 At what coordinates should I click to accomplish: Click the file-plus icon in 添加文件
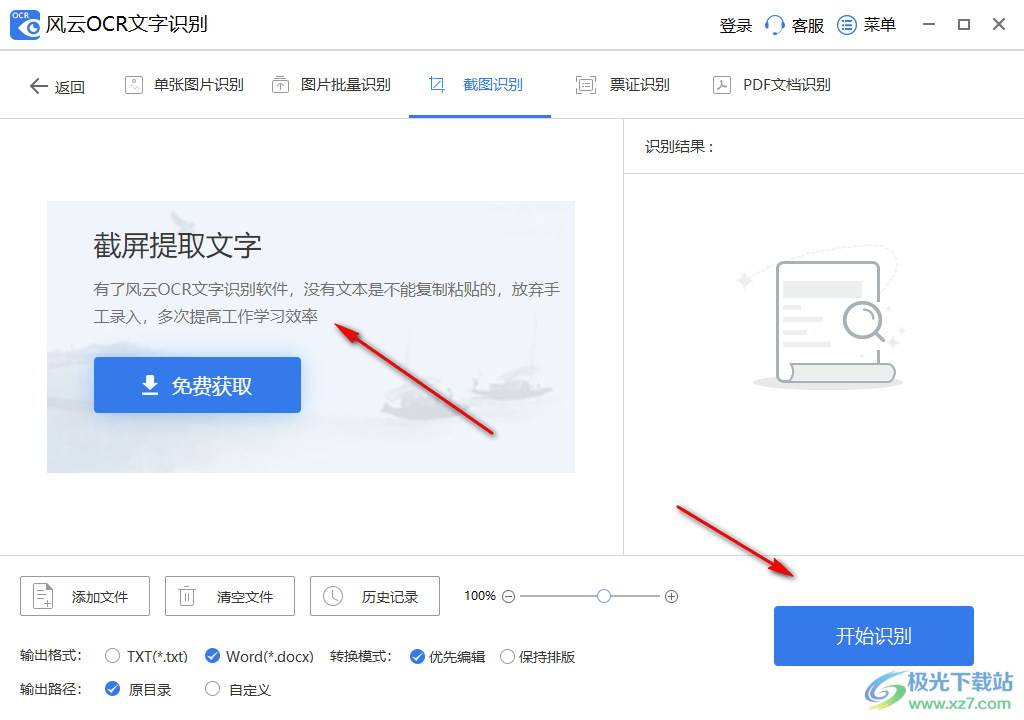point(43,596)
